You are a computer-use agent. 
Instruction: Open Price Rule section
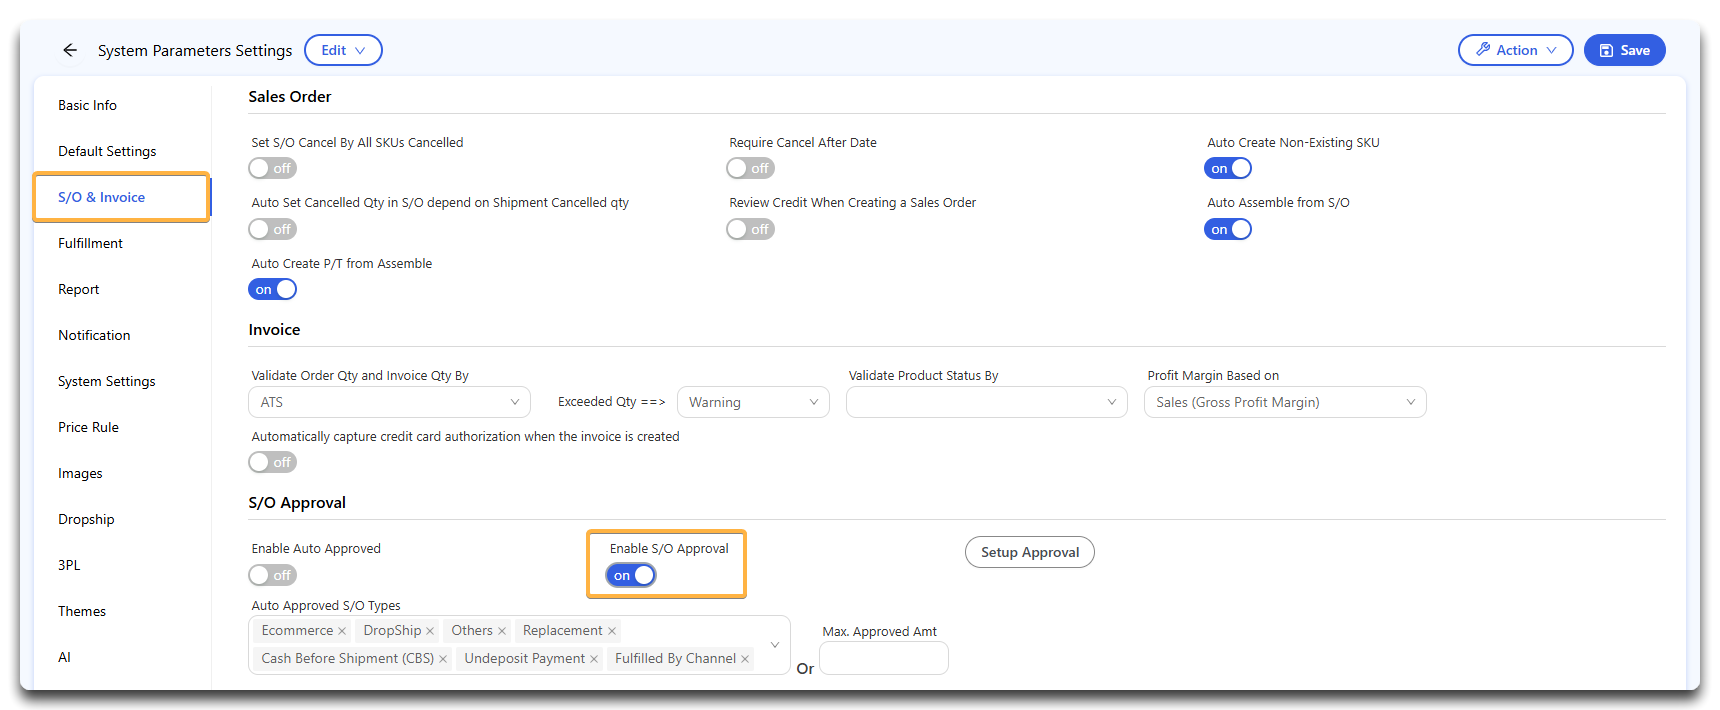click(88, 427)
